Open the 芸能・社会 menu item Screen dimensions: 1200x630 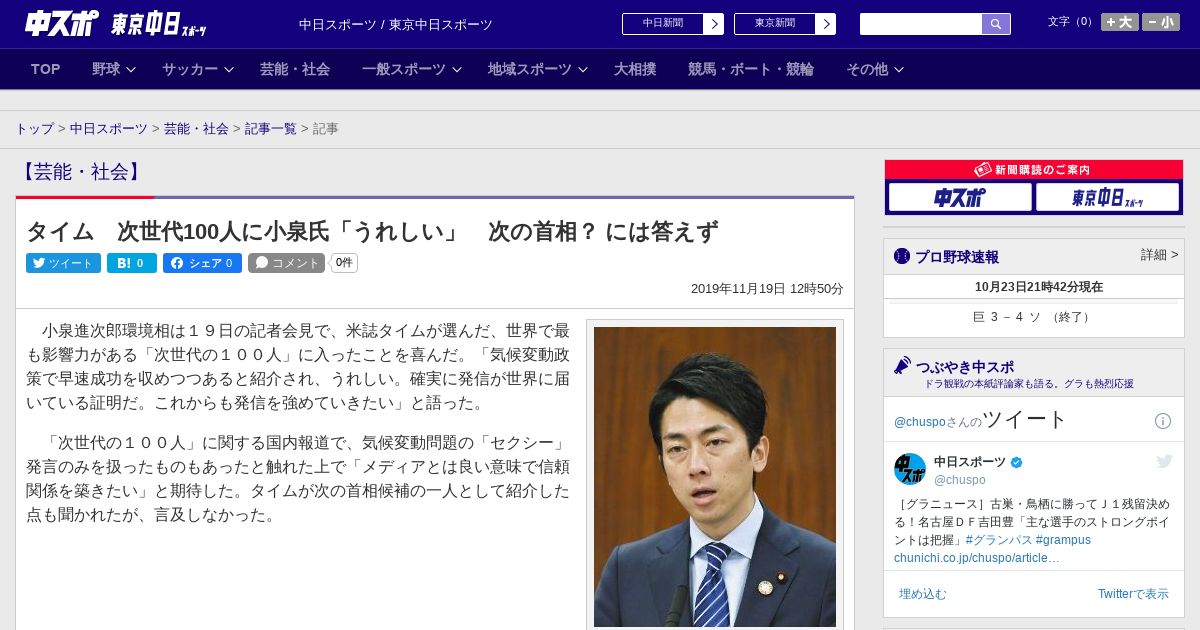[295, 69]
